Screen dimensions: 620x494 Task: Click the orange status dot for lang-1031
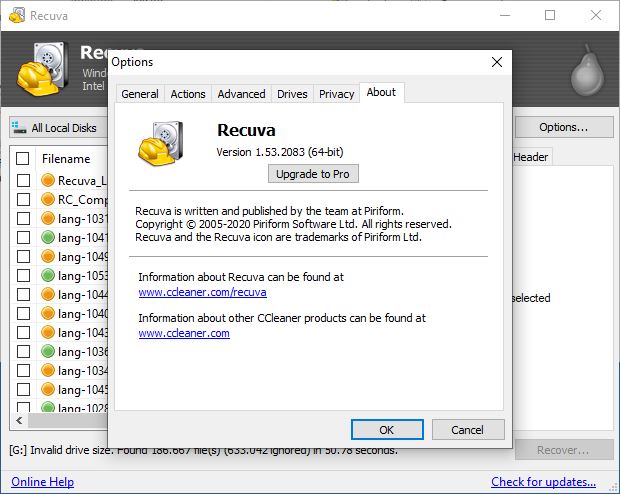[x=48, y=218]
